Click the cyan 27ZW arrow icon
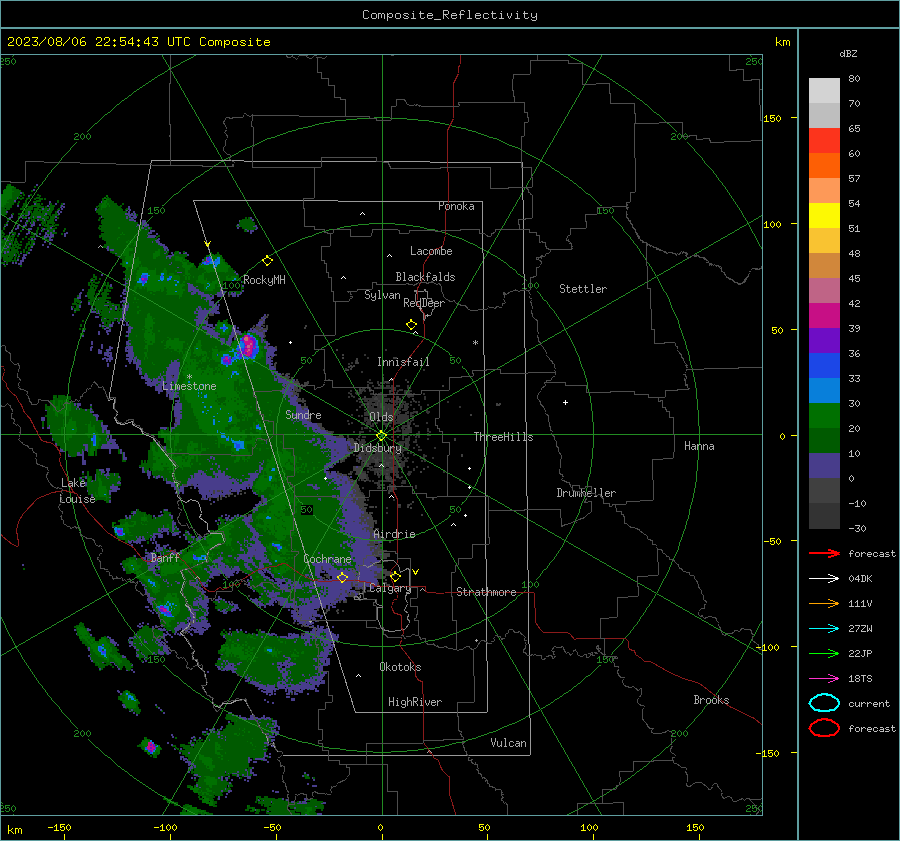900x841 pixels. 824,629
